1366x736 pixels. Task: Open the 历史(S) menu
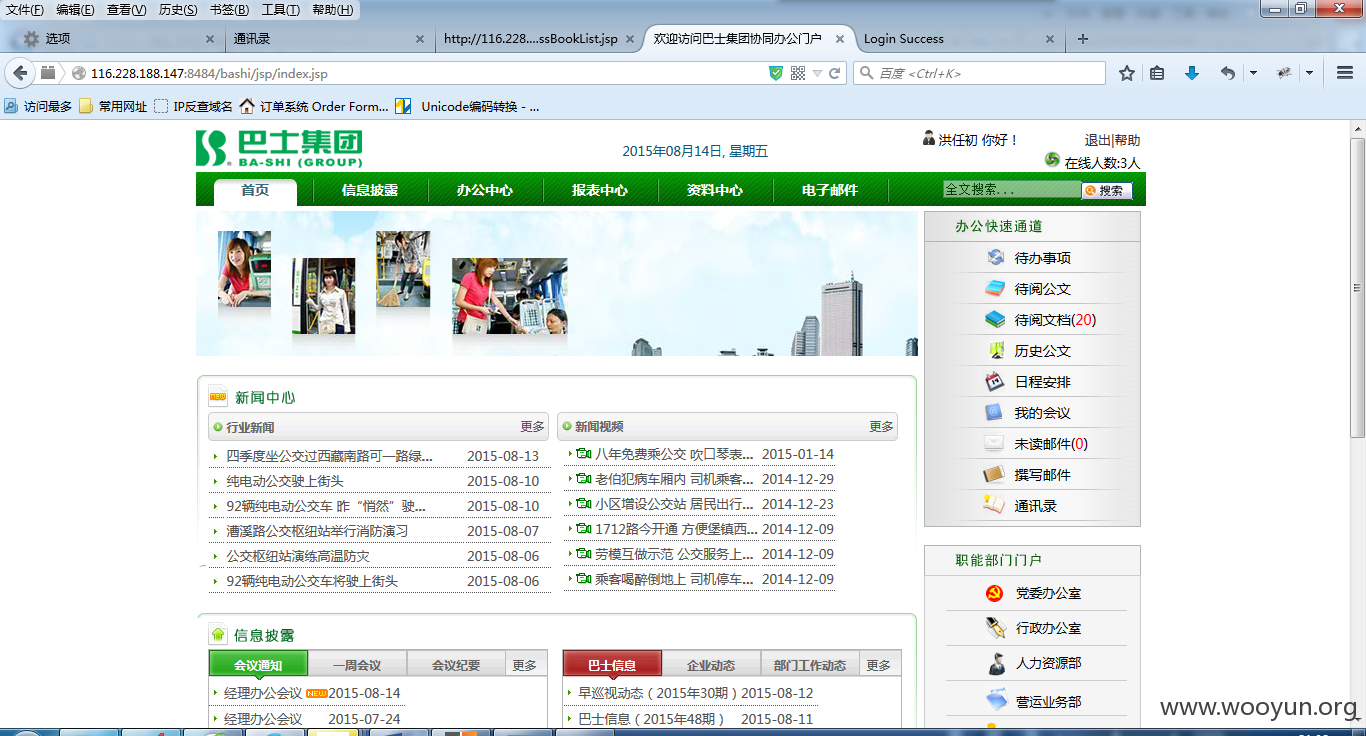(x=178, y=10)
